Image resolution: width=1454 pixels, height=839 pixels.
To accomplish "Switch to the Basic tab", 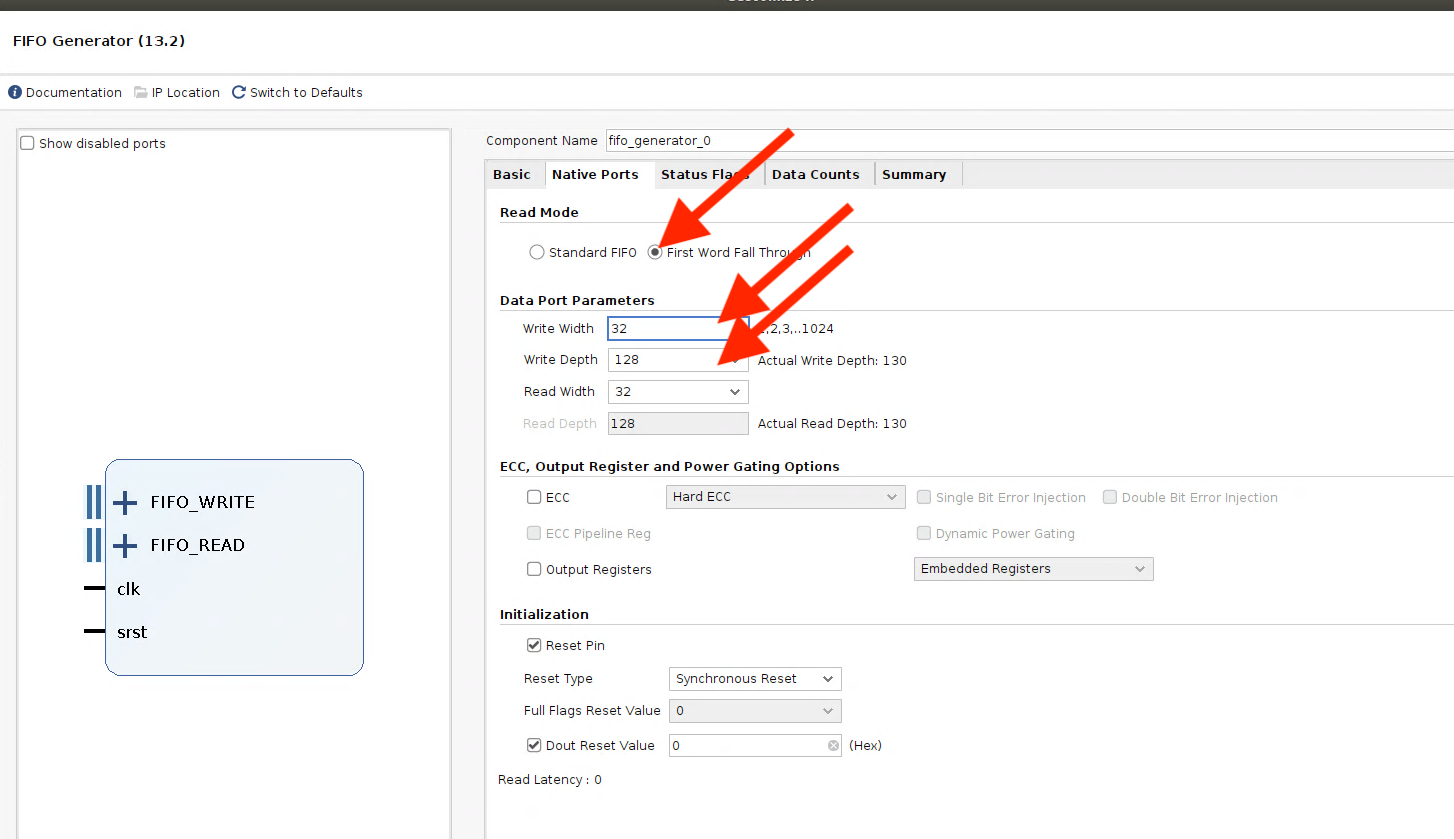I will (x=512, y=174).
